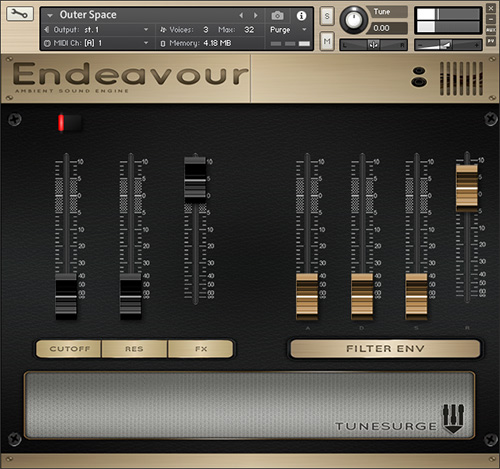The image size is (500, 469).
Task: Click the Tune knob
Action: pyautogui.click(x=353, y=19)
